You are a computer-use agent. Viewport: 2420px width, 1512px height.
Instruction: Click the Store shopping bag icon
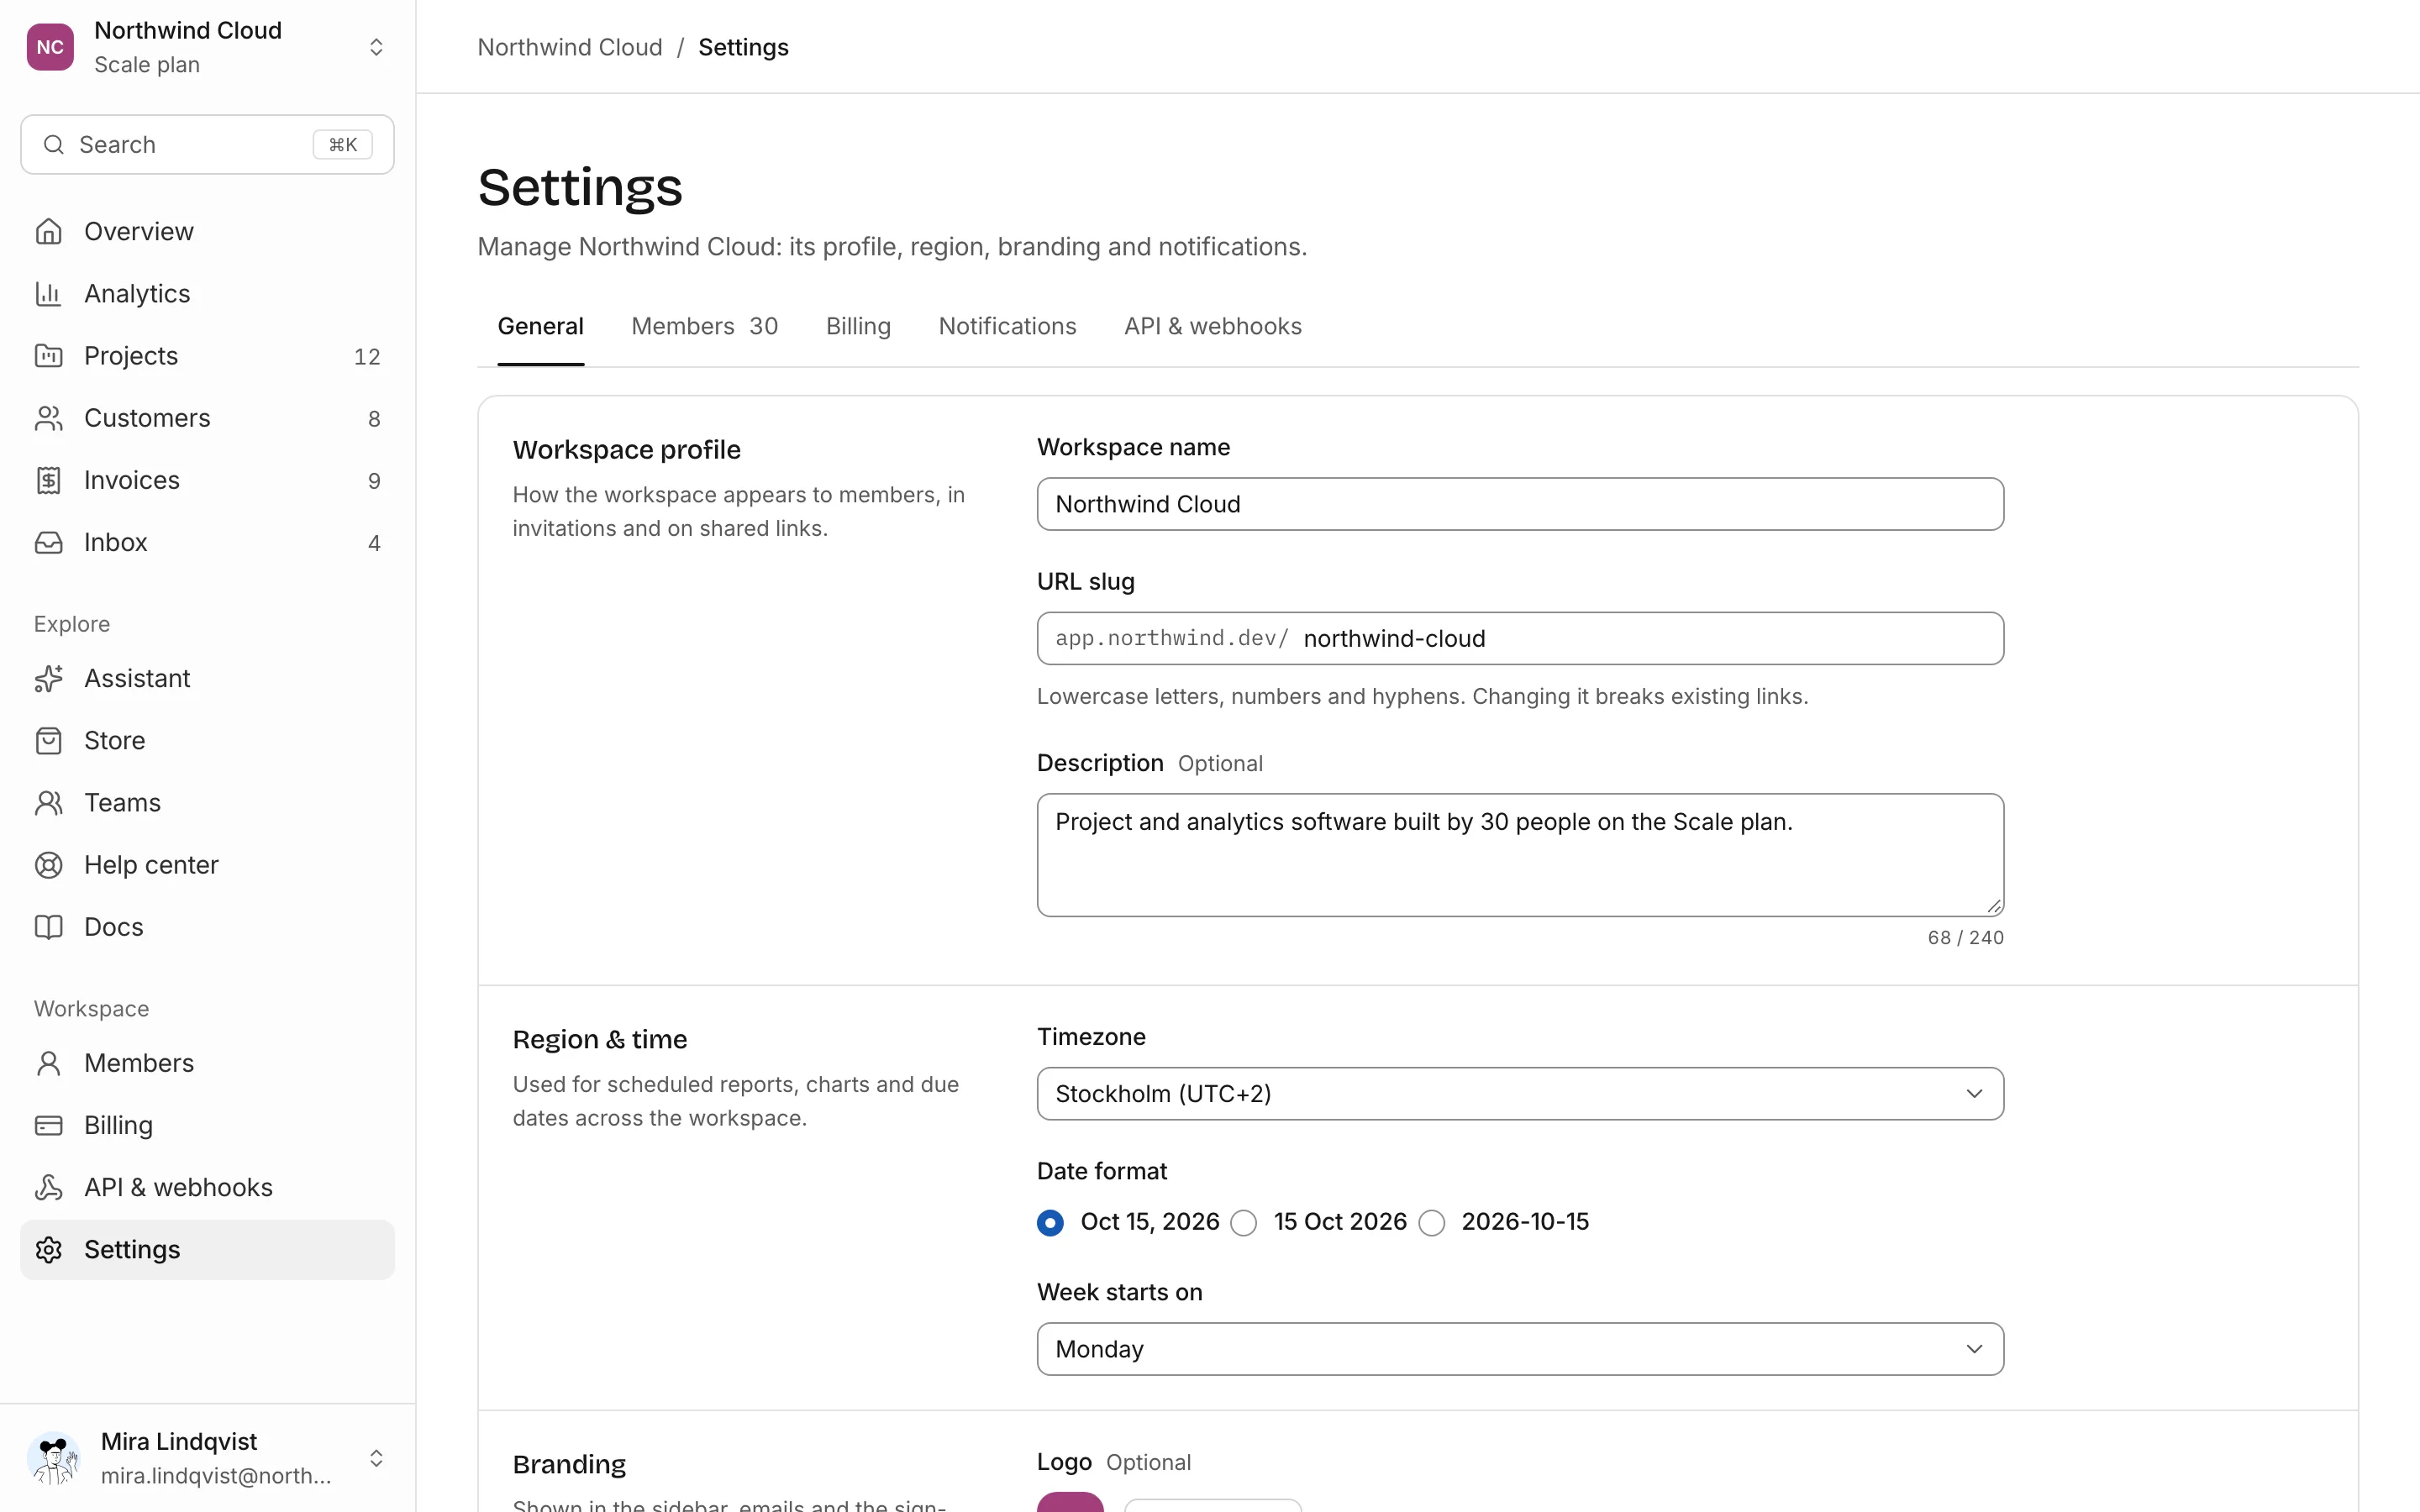coord(48,740)
